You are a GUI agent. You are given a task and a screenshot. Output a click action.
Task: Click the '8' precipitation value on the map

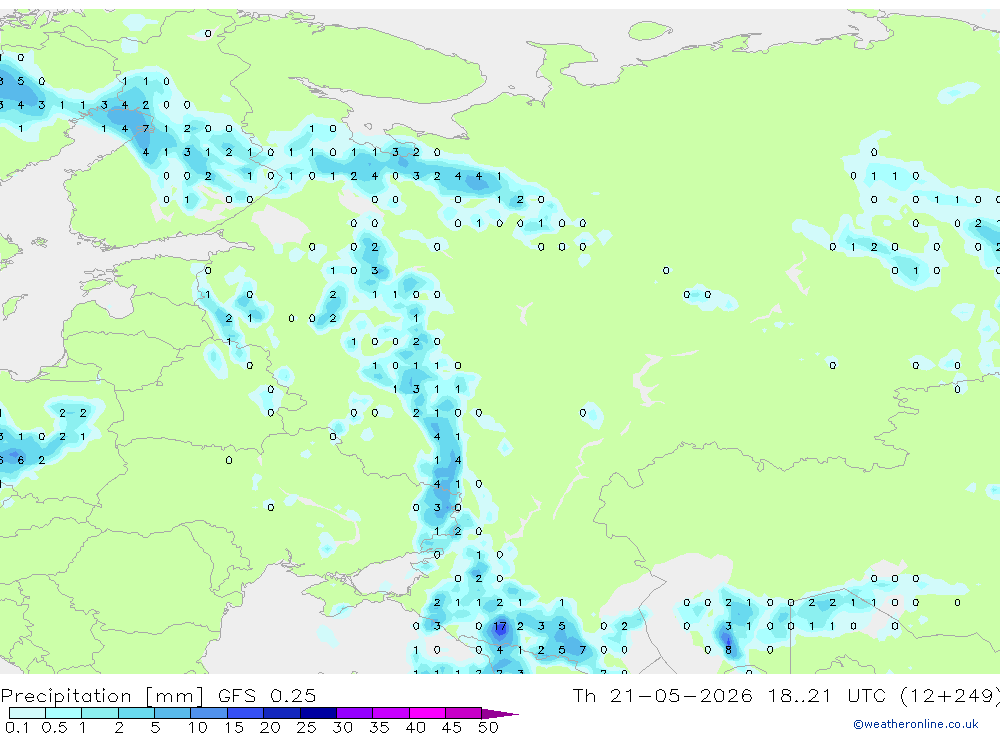[x=728, y=650]
